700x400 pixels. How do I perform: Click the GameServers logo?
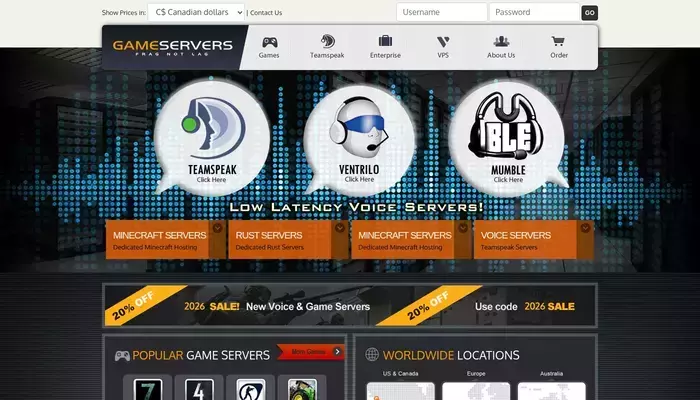(x=172, y=47)
